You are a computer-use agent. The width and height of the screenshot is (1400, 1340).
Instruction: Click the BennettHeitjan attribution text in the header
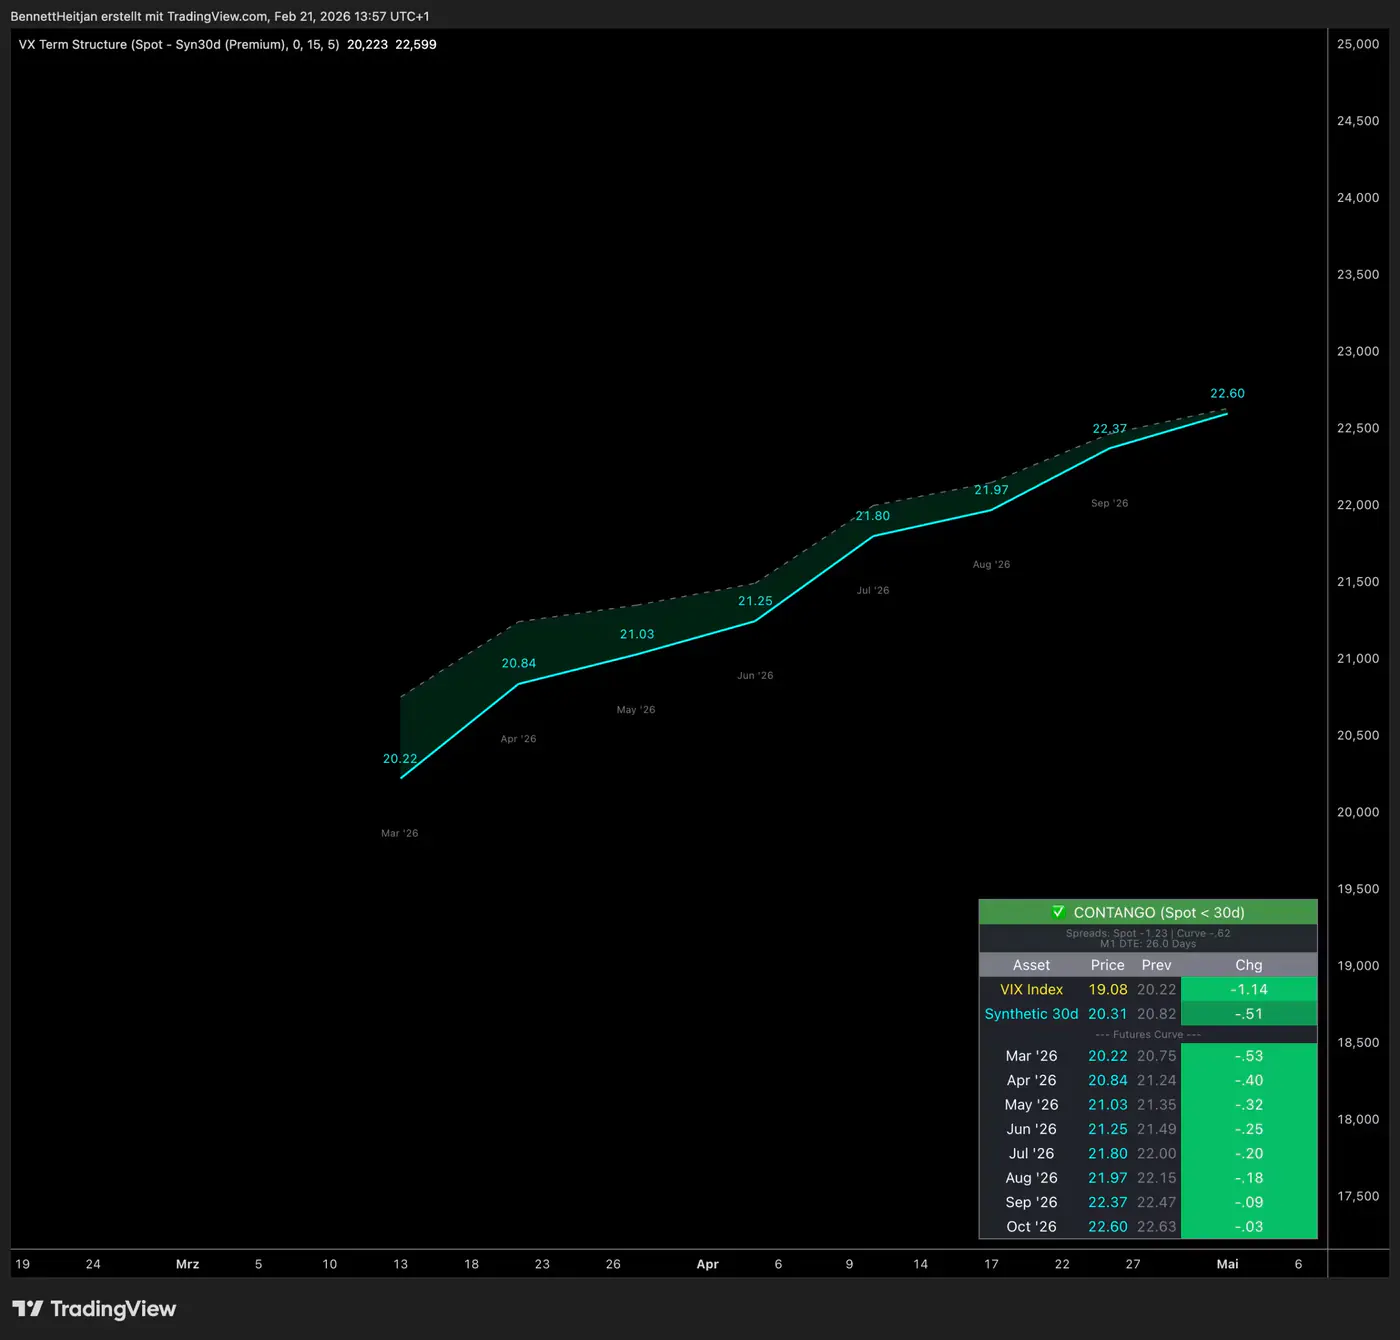[x=220, y=16]
